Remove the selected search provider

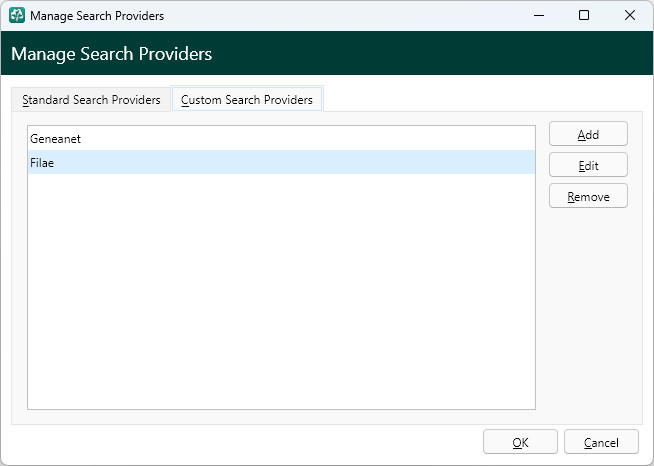click(x=588, y=196)
